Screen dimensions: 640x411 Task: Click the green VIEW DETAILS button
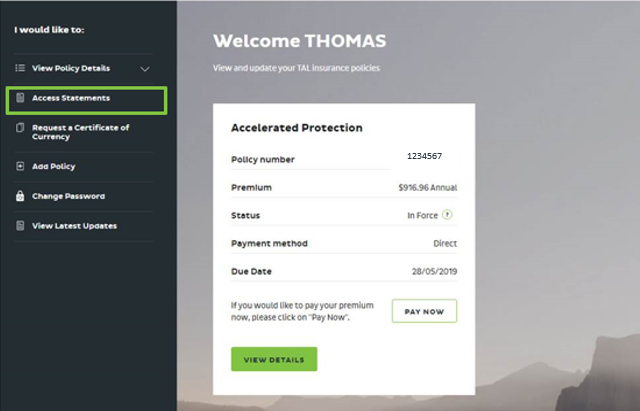coord(274,359)
